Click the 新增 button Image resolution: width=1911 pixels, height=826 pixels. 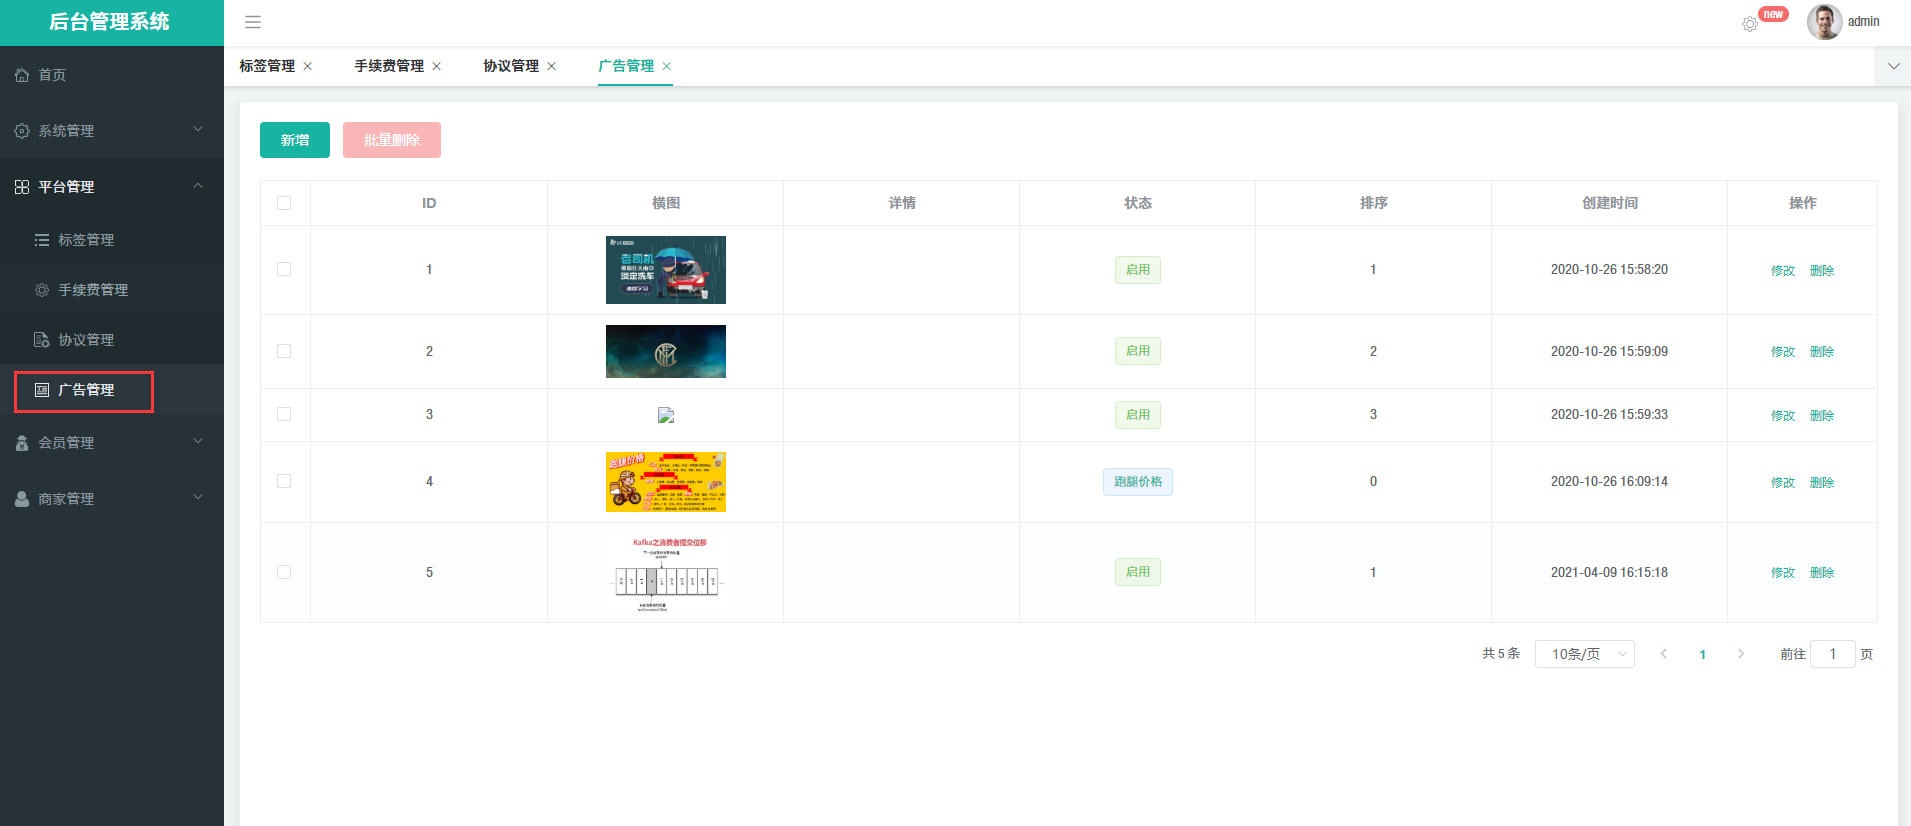pos(294,140)
